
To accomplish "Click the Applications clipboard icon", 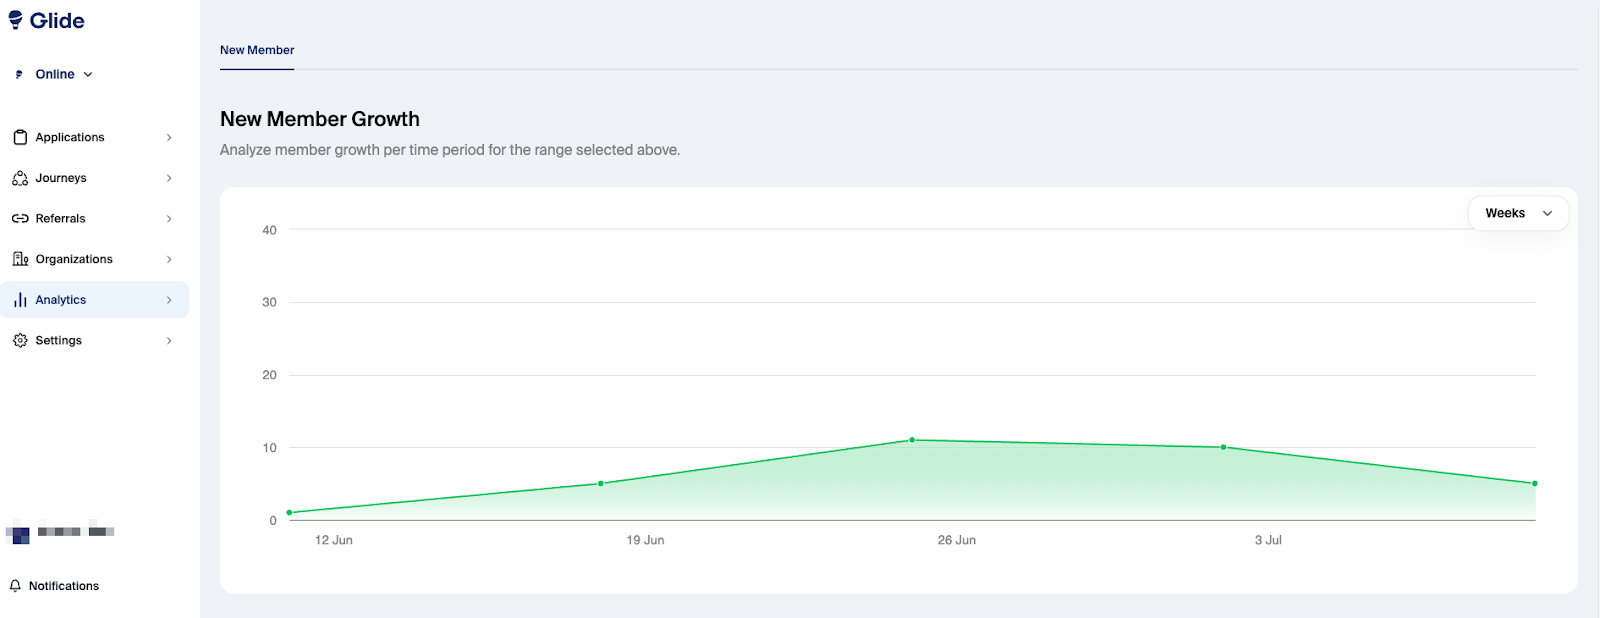I will [20, 137].
